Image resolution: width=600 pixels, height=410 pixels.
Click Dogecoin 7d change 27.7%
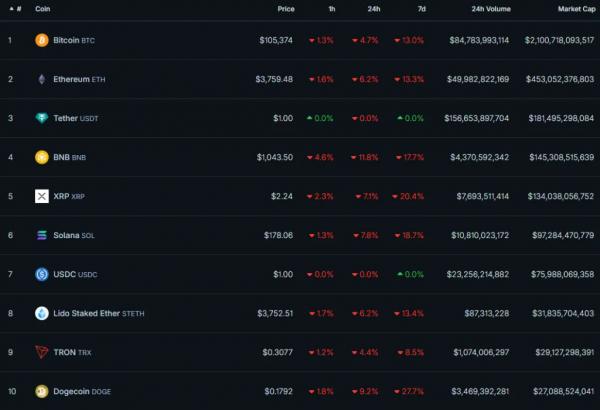coord(409,391)
